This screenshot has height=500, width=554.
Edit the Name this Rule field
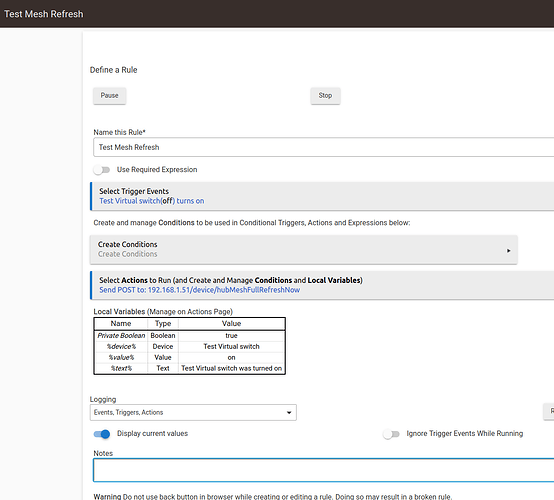pos(323,147)
